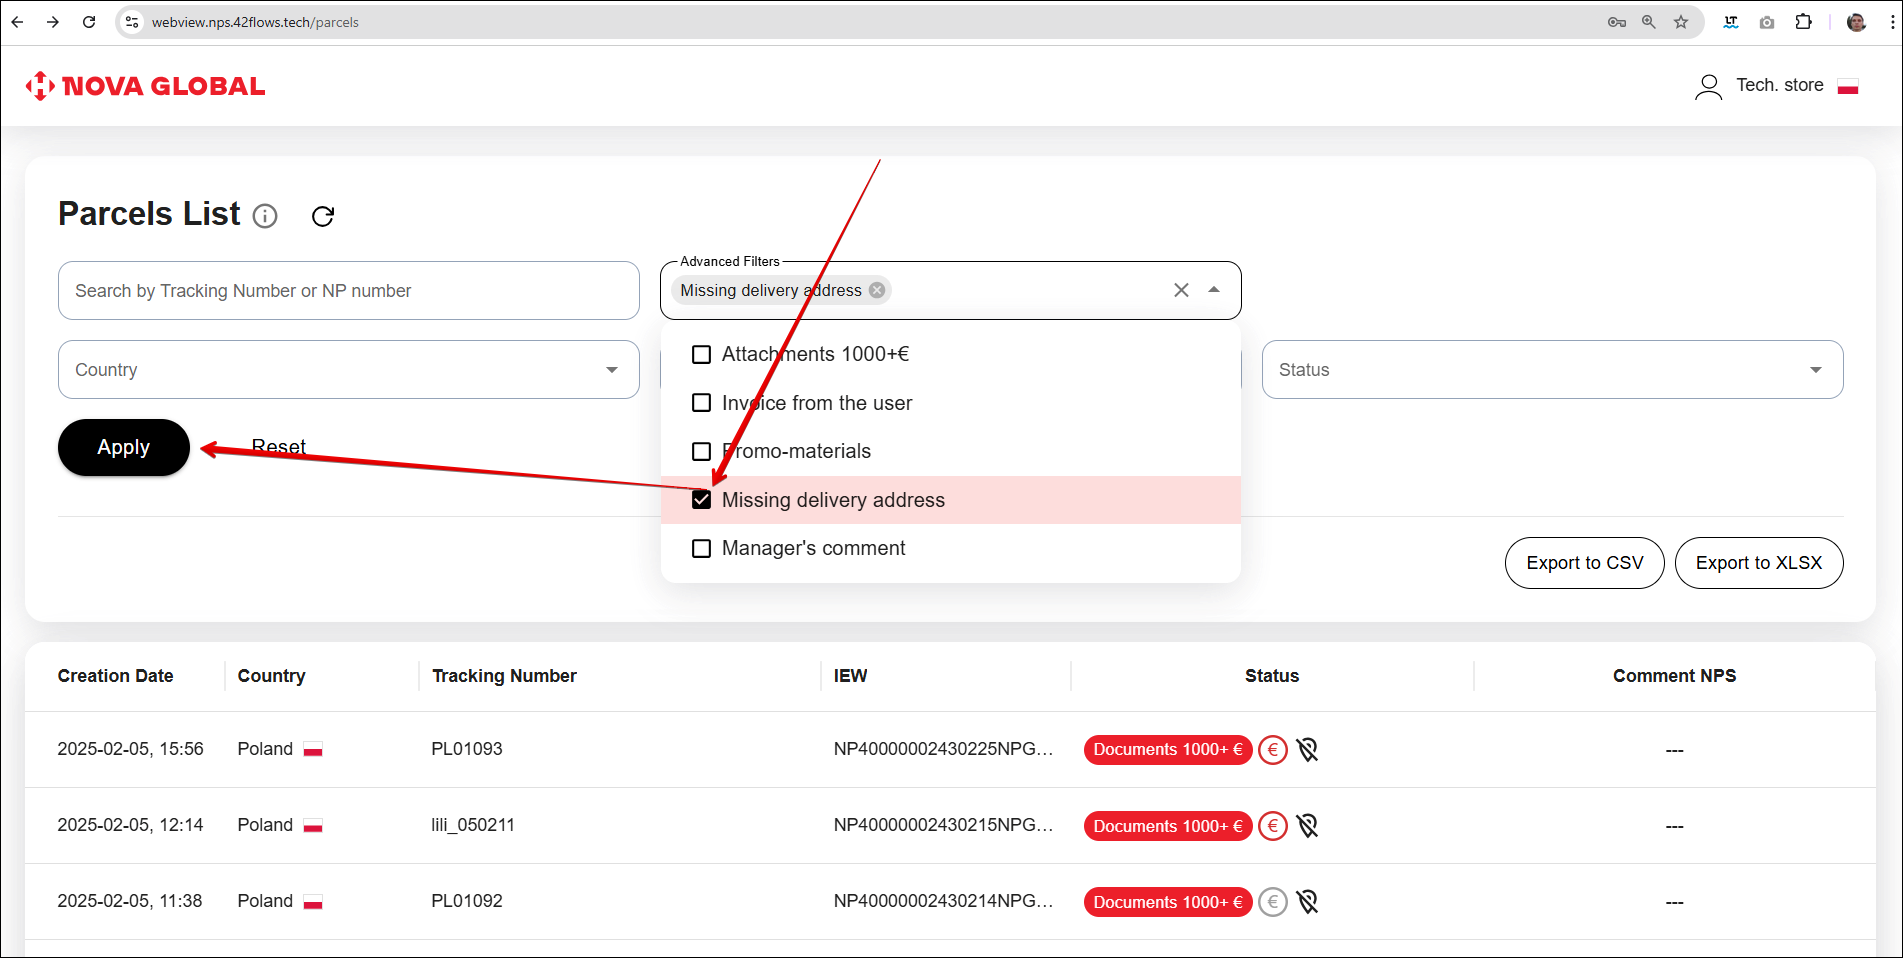Click the euro icon in the PL01093 row
This screenshot has height=958, width=1903.
(1272, 749)
